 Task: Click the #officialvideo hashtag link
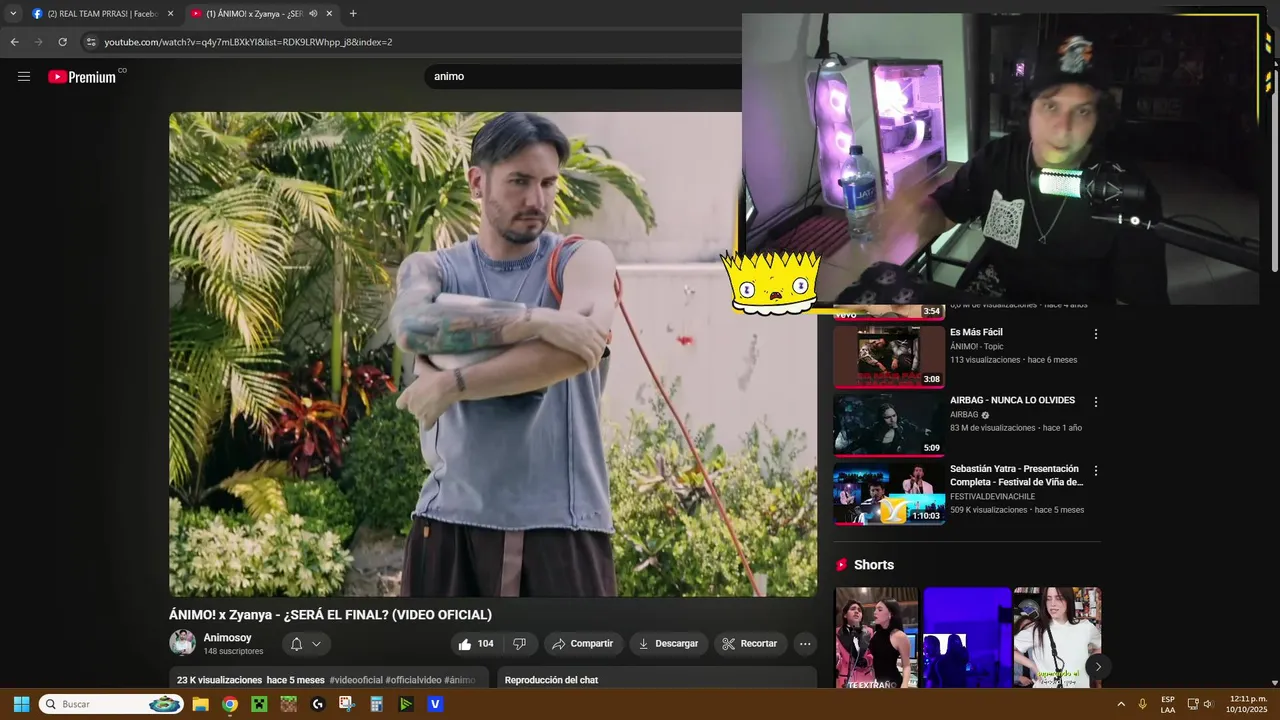point(413,680)
